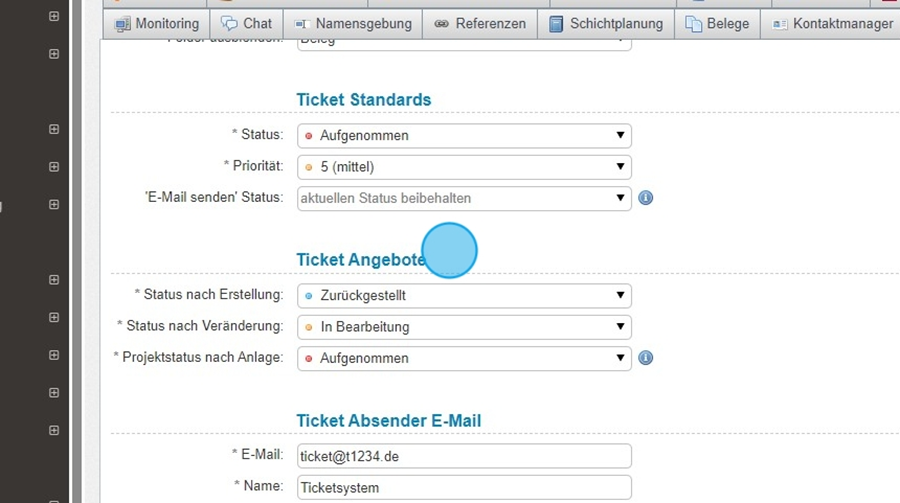Click the monitor icon on Monitoring tab

(x=122, y=24)
